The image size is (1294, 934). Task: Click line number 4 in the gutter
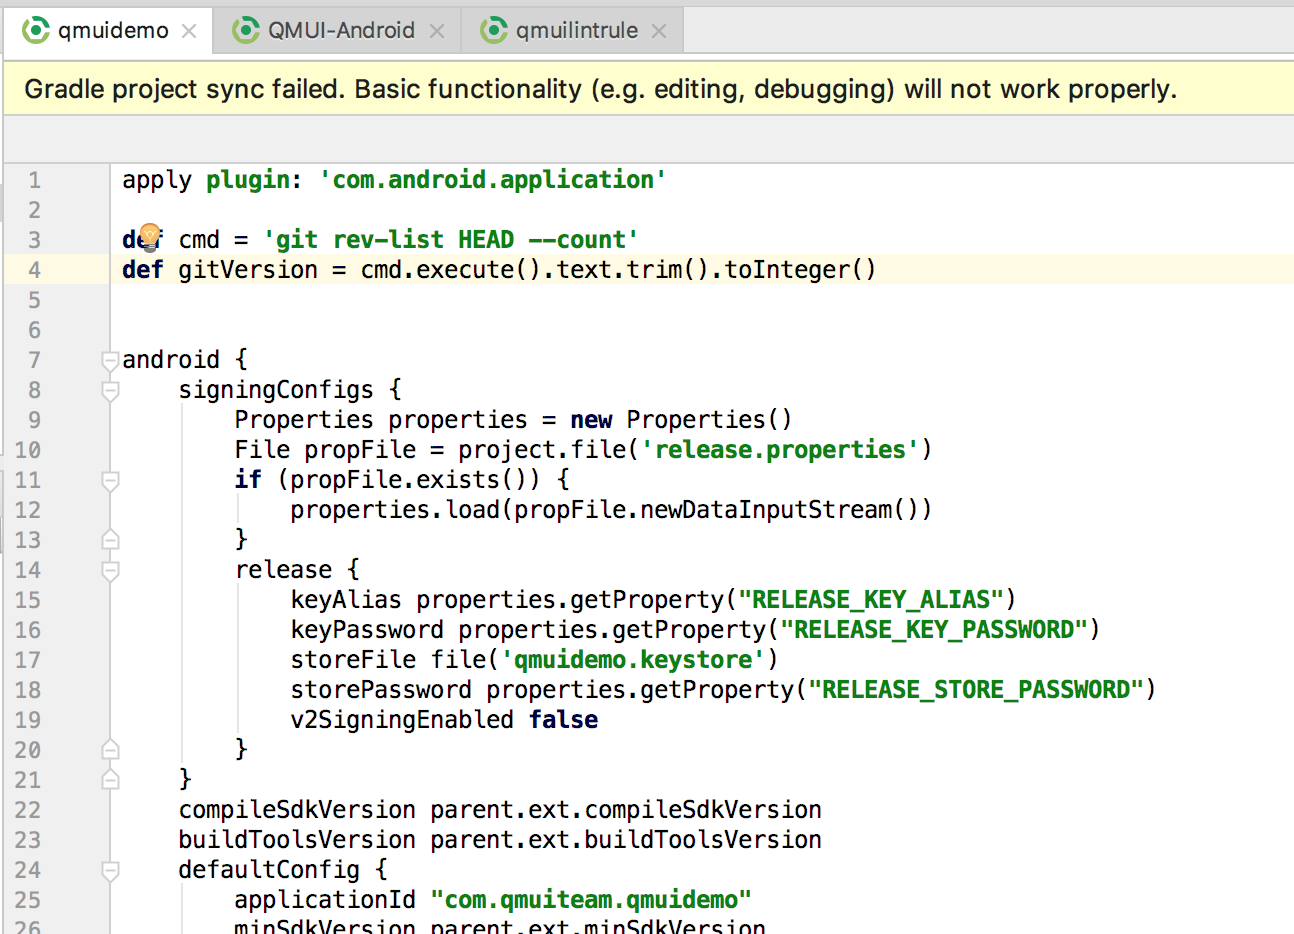coord(34,270)
